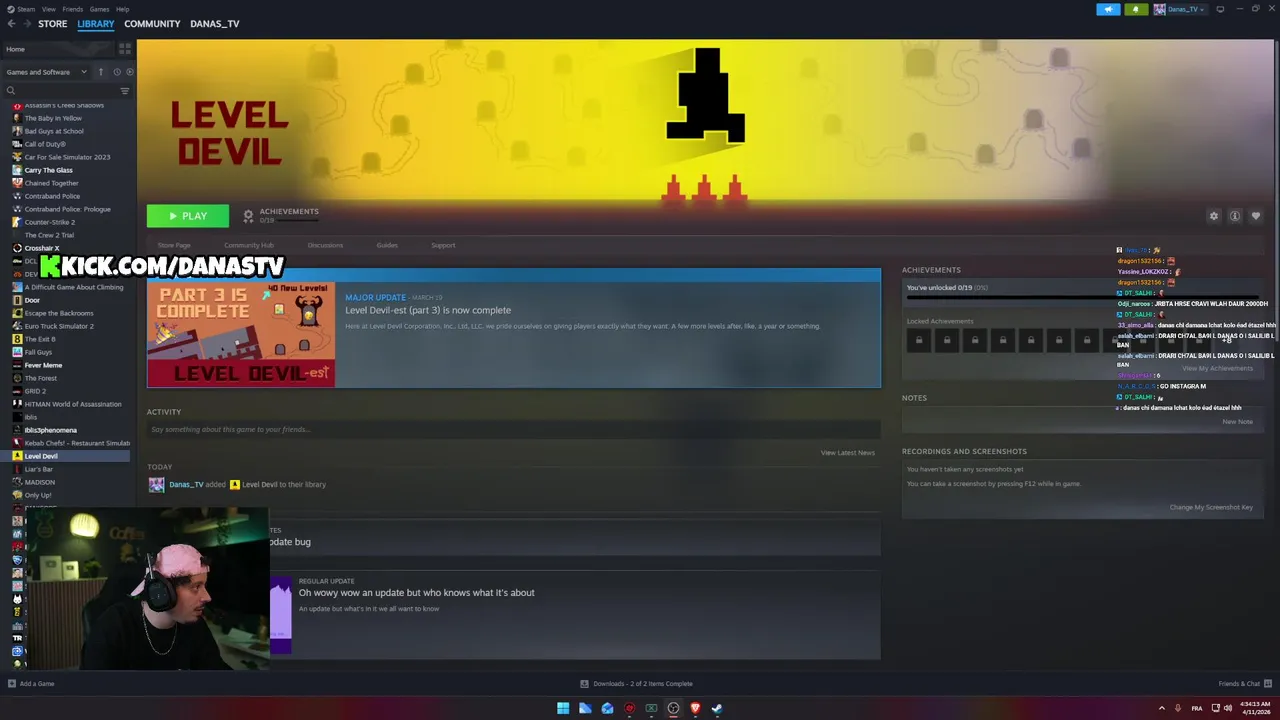Open the Friends menu

[x=73, y=9]
